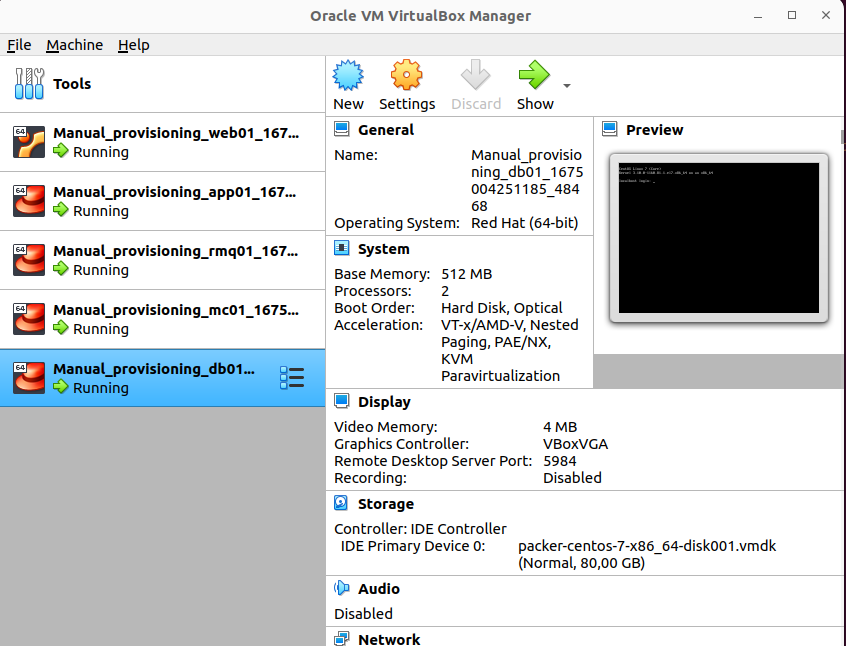Click the Processors value 2

pyautogui.click(x=445, y=291)
